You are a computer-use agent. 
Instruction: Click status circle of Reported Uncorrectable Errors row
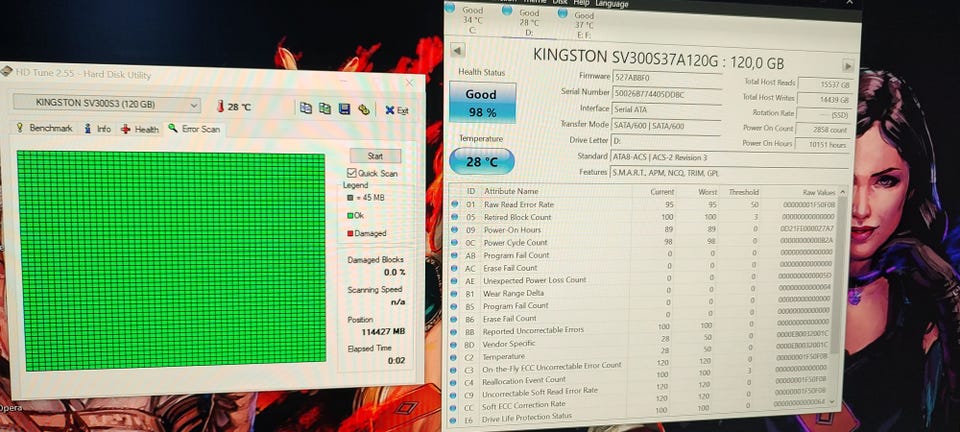coord(454,332)
